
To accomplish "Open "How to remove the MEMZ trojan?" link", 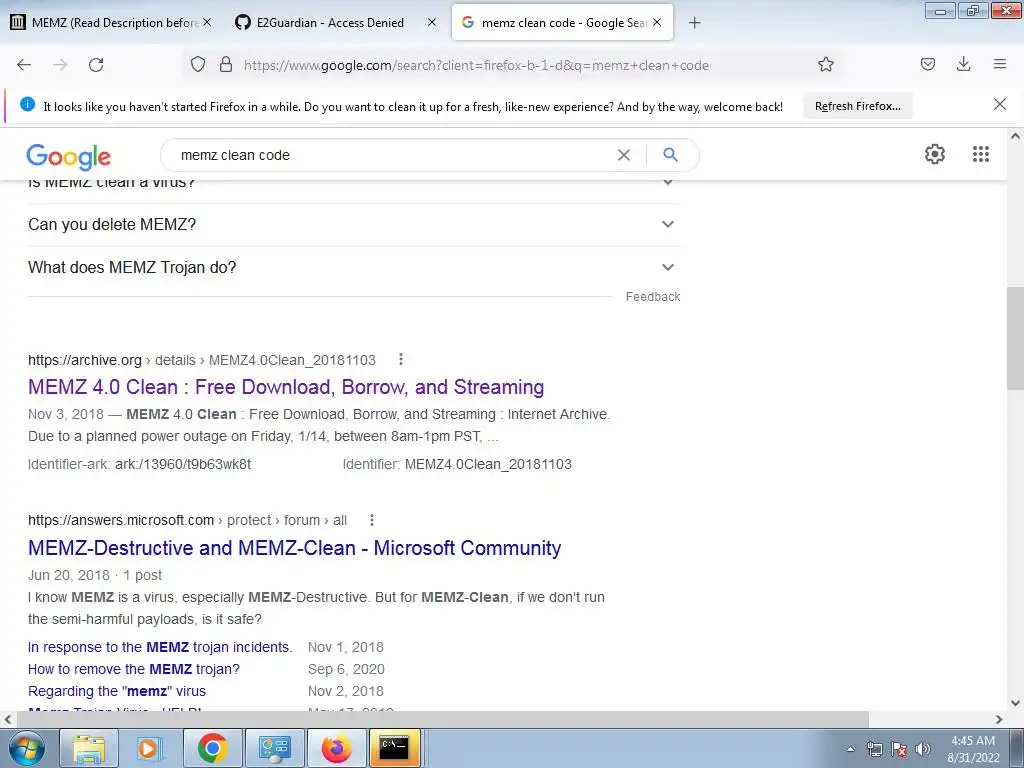I will (134, 669).
